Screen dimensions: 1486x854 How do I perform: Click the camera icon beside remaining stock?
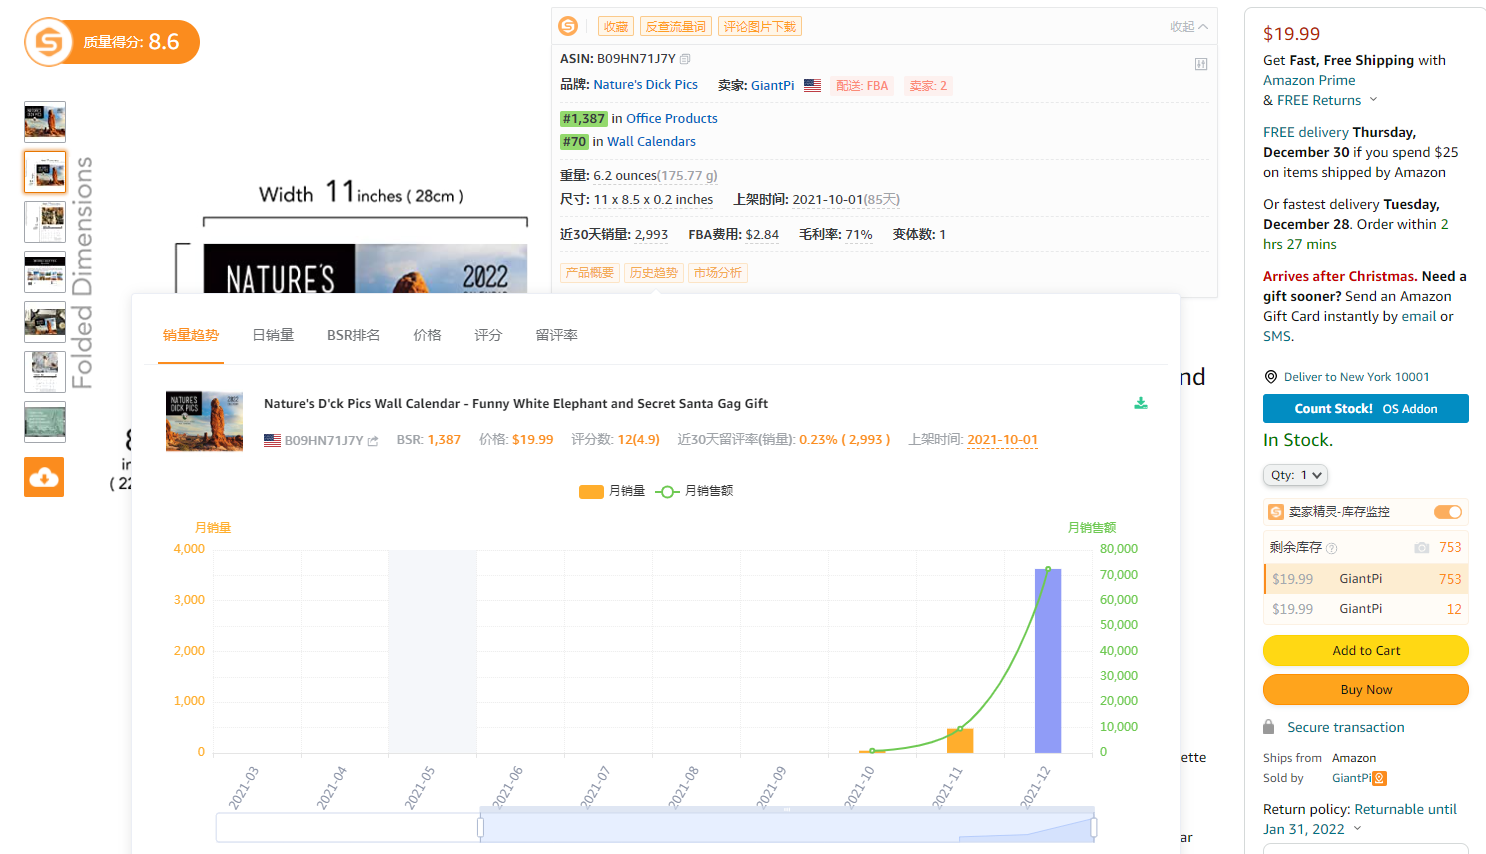tap(1421, 548)
